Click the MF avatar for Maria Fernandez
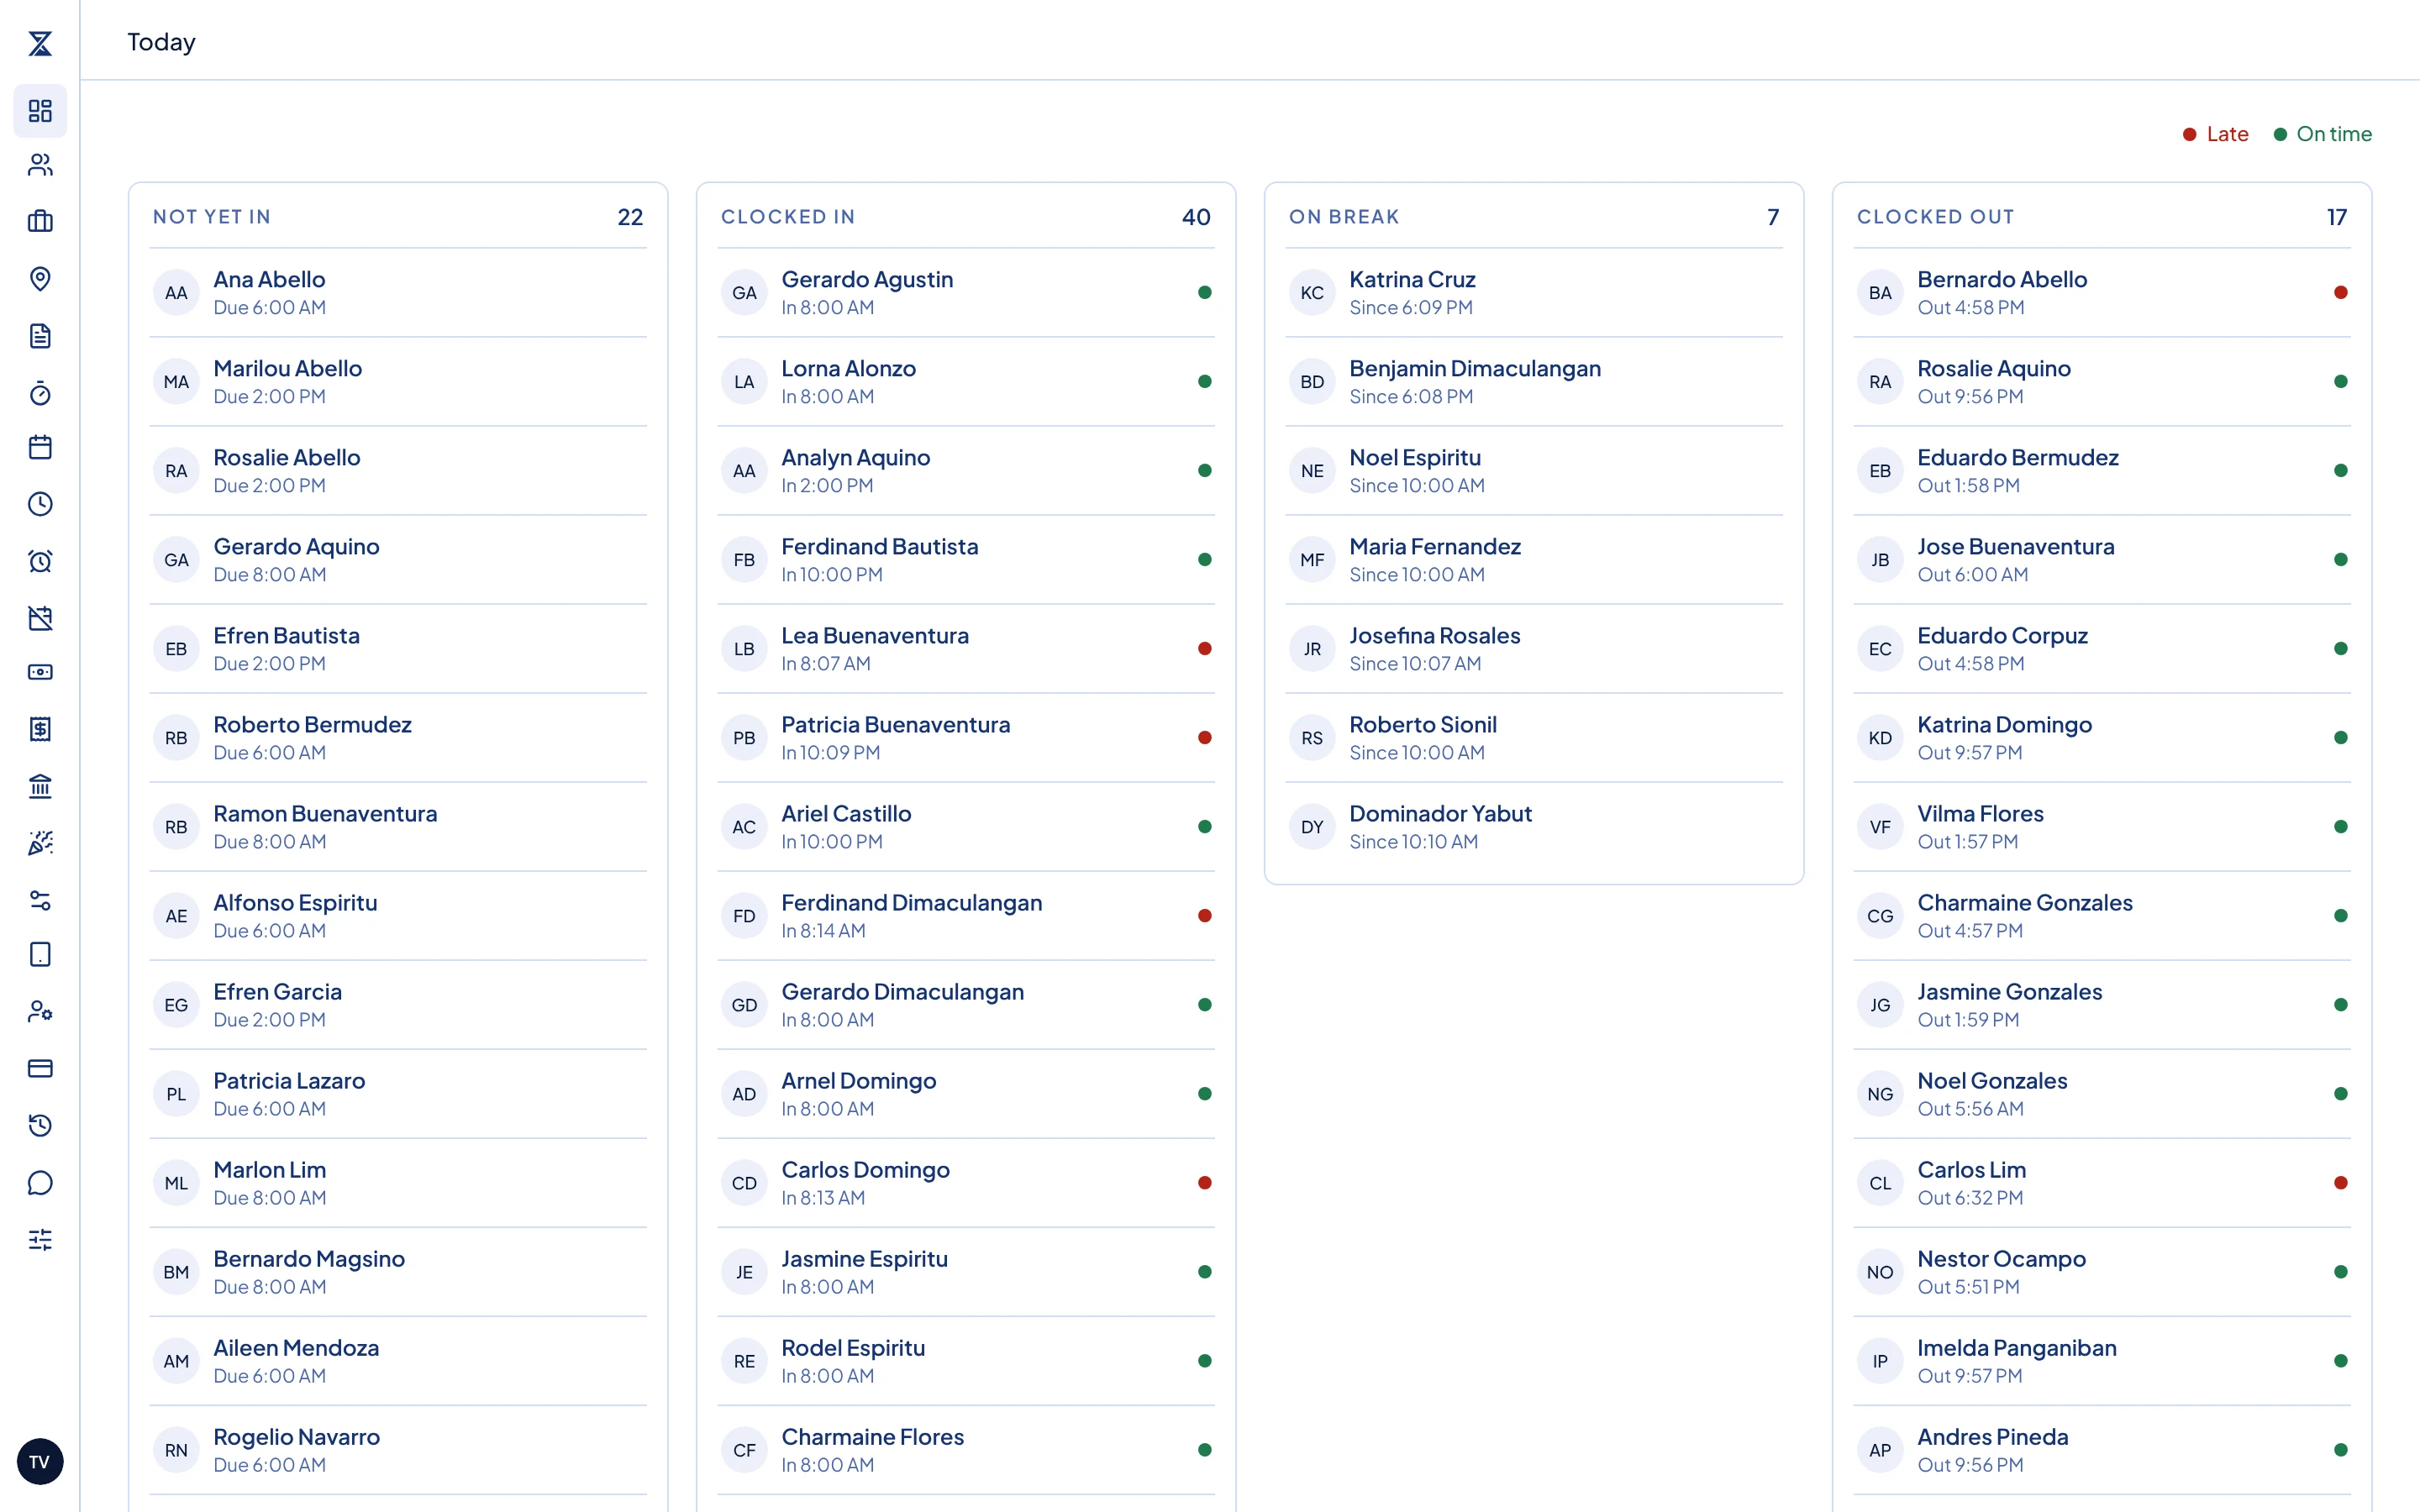 point(1312,560)
